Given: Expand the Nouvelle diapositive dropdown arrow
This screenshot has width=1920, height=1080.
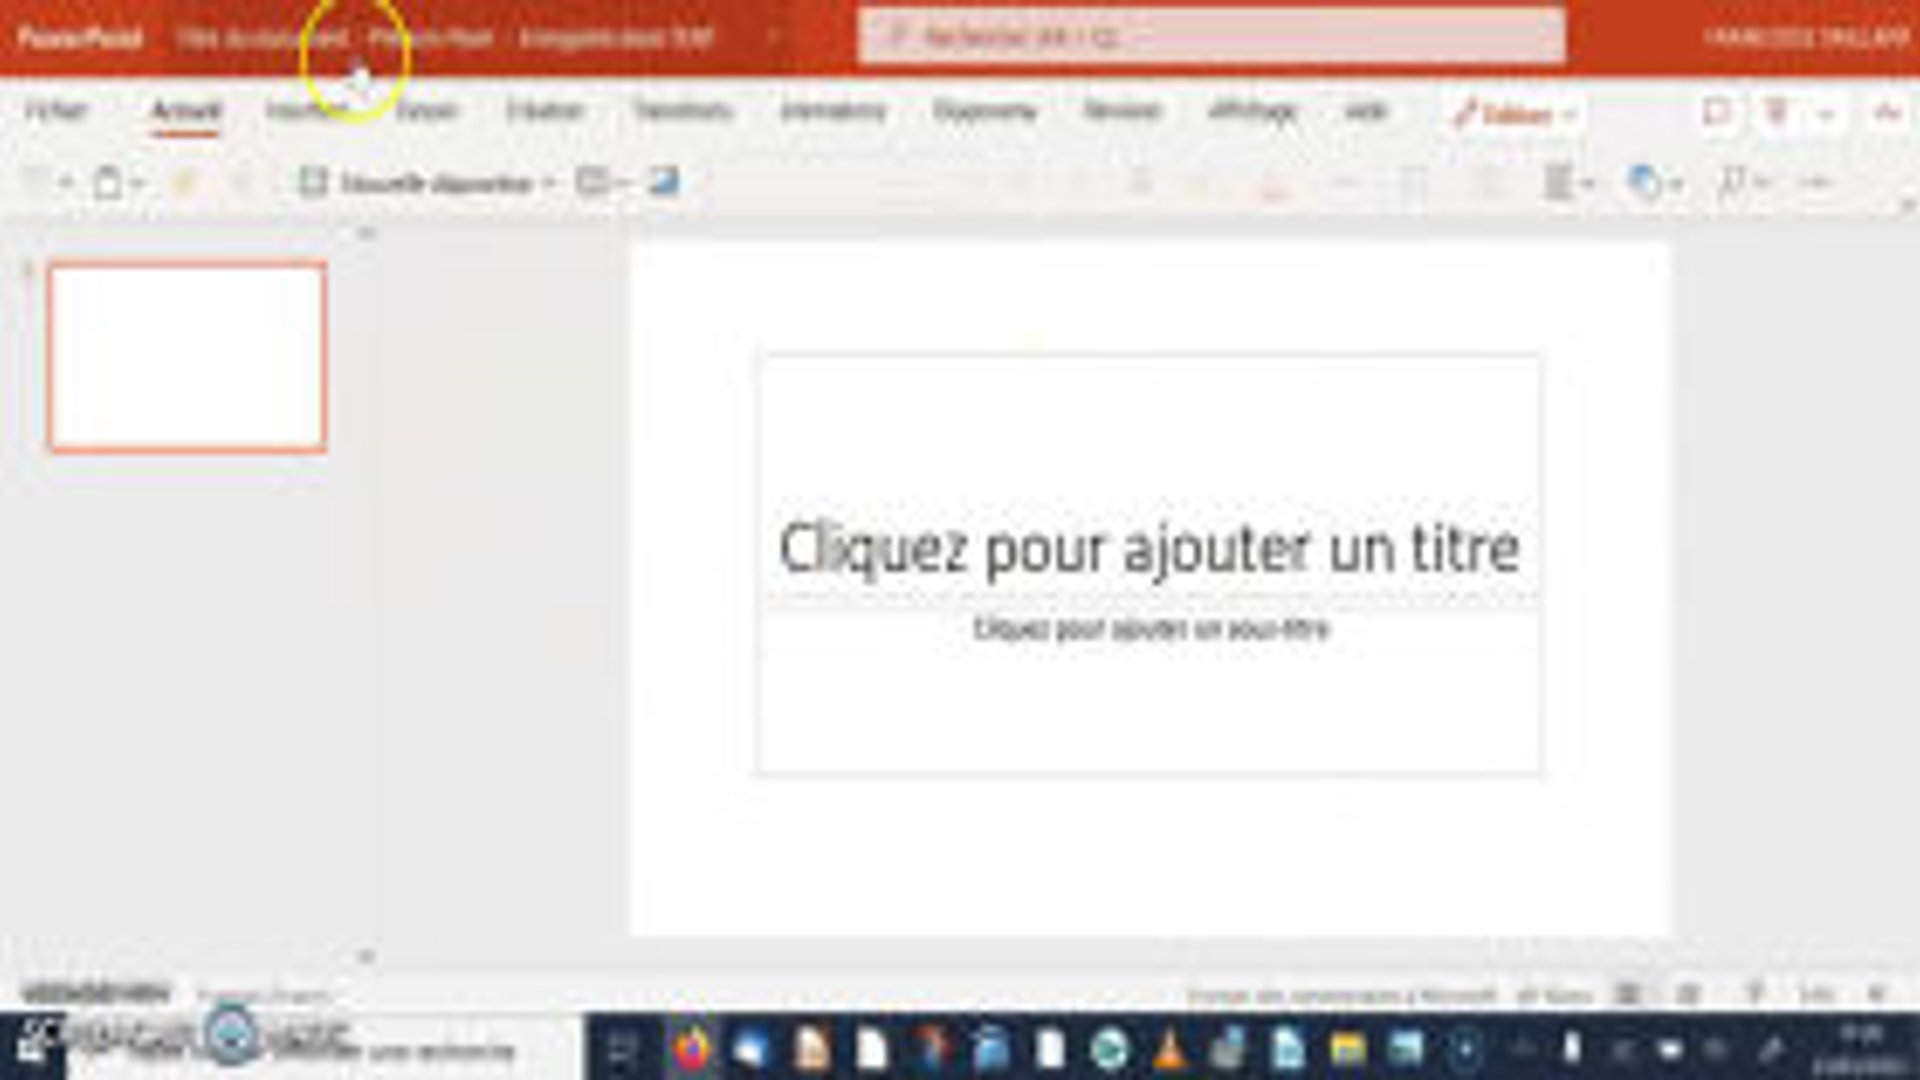Looking at the screenshot, I should pyautogui.click(x=548, y=184).
